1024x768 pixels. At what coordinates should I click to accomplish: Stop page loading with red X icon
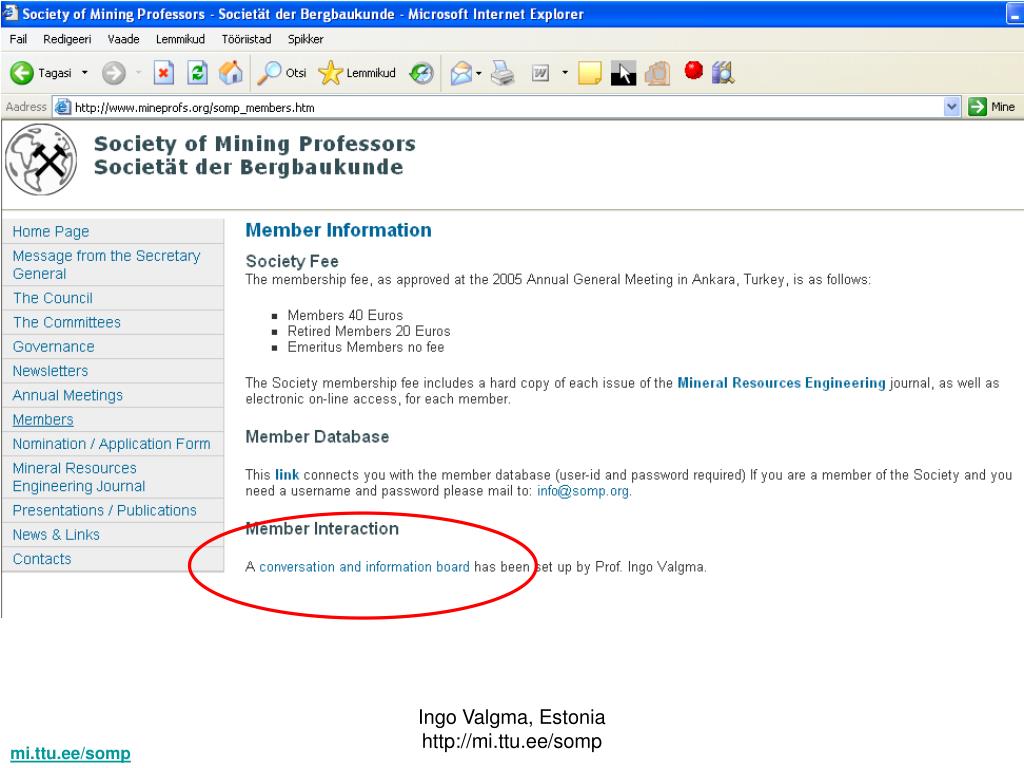click(x=163, y=72)
